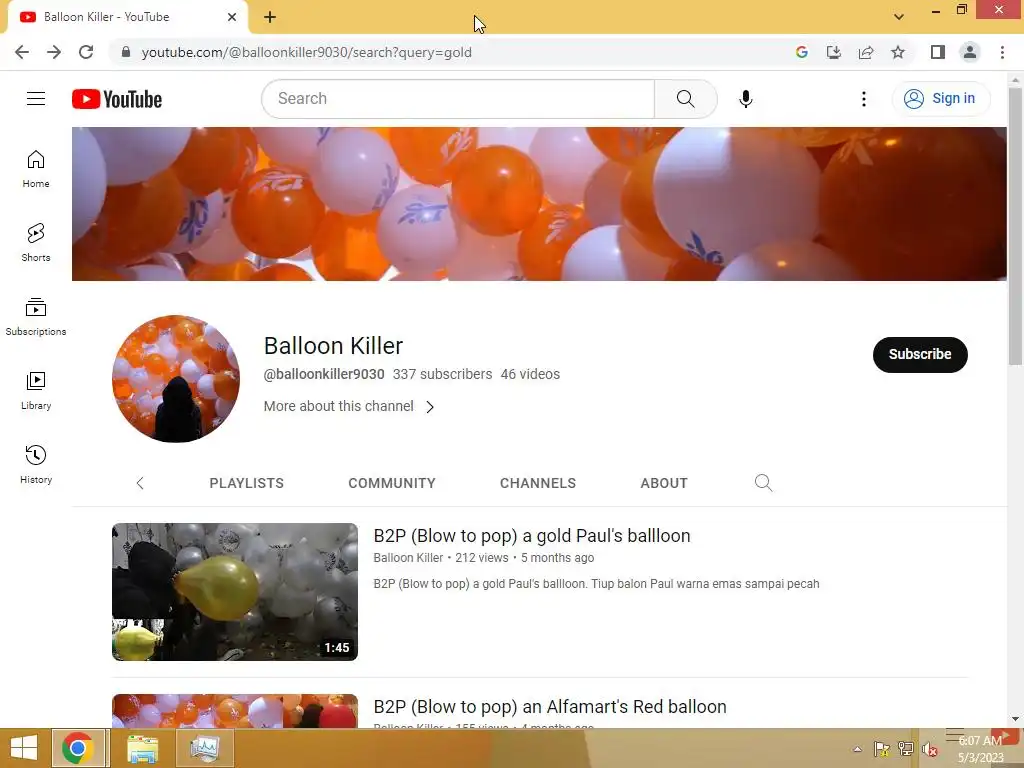The image size is (1024, 768).
Task: Switch to the ABOUT tab
Action: [x=664, y=483]
